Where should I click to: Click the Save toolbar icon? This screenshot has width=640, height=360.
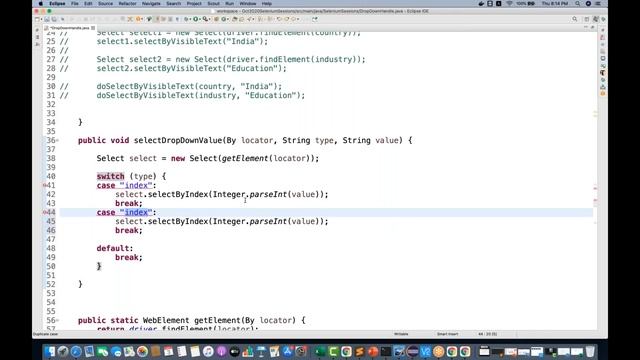tap(47, 19)
